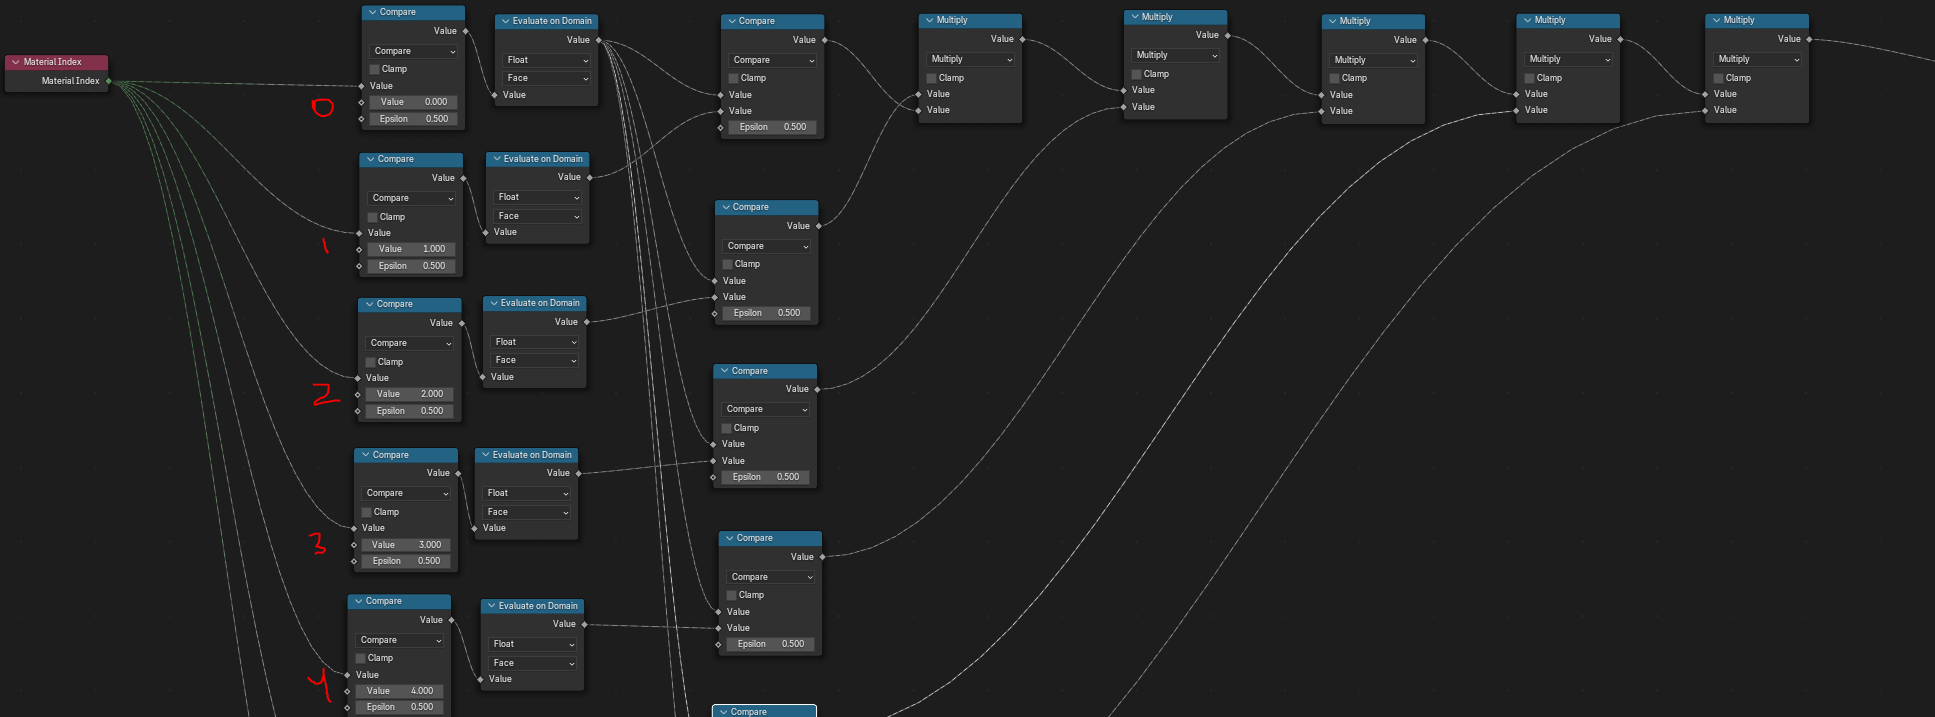Enable Clamp in the Compare node with Value 1.000

(x=373, y=217)
